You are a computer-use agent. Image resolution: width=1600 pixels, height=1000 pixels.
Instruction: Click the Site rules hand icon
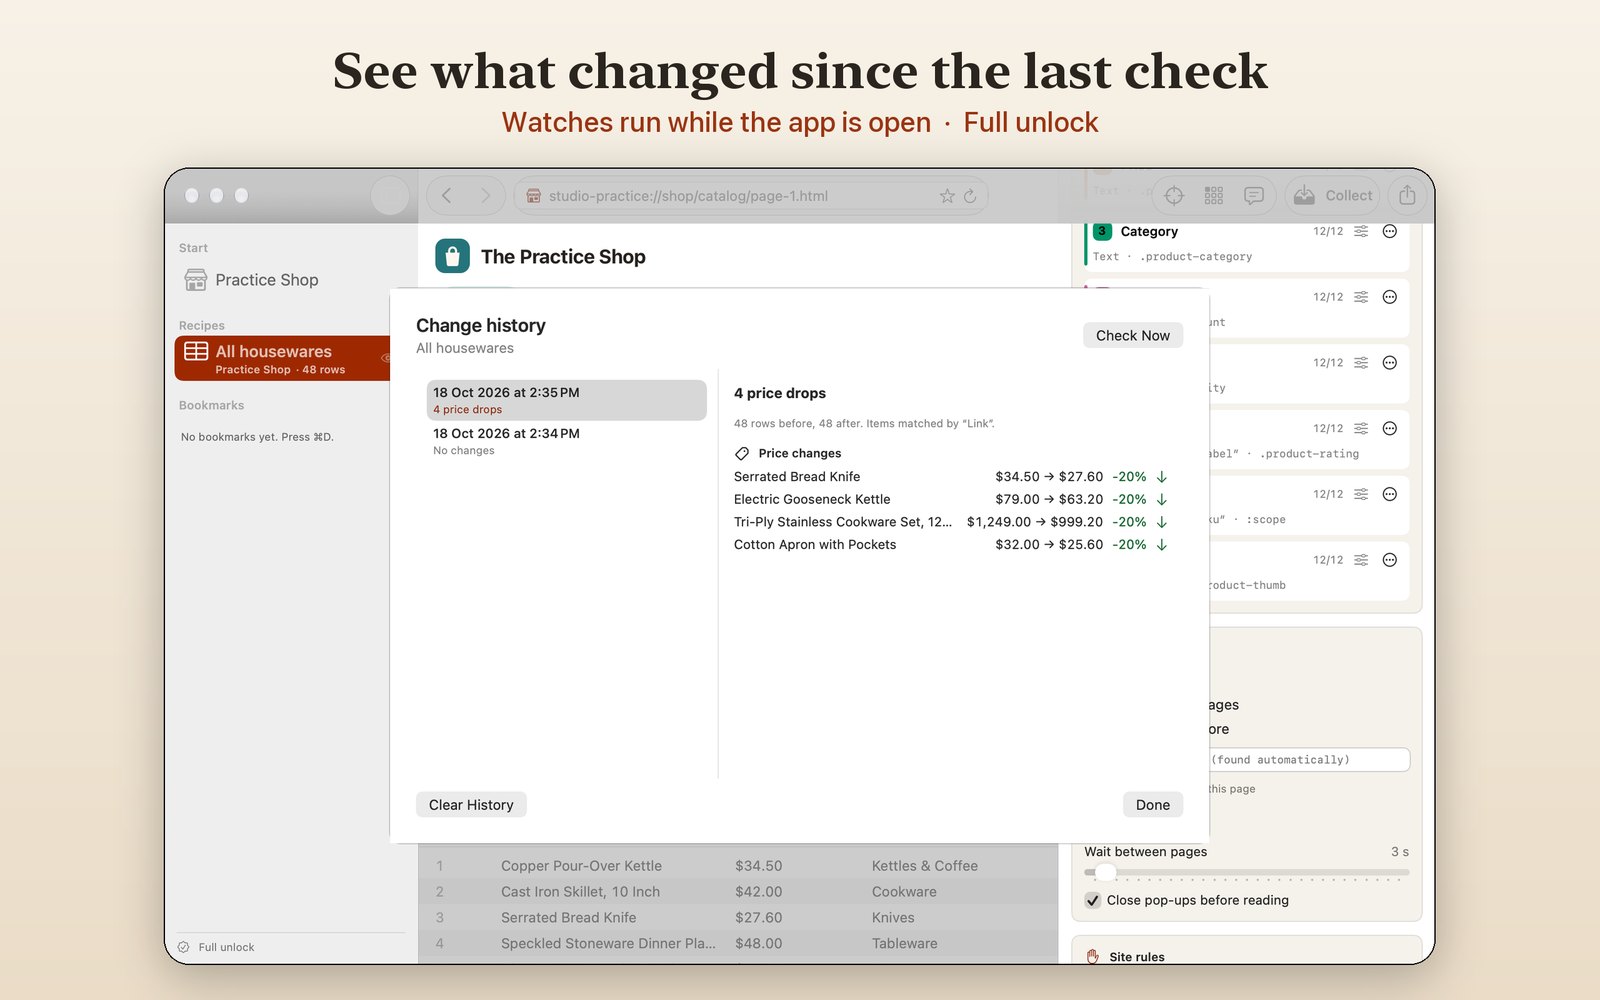[1093, 957]
